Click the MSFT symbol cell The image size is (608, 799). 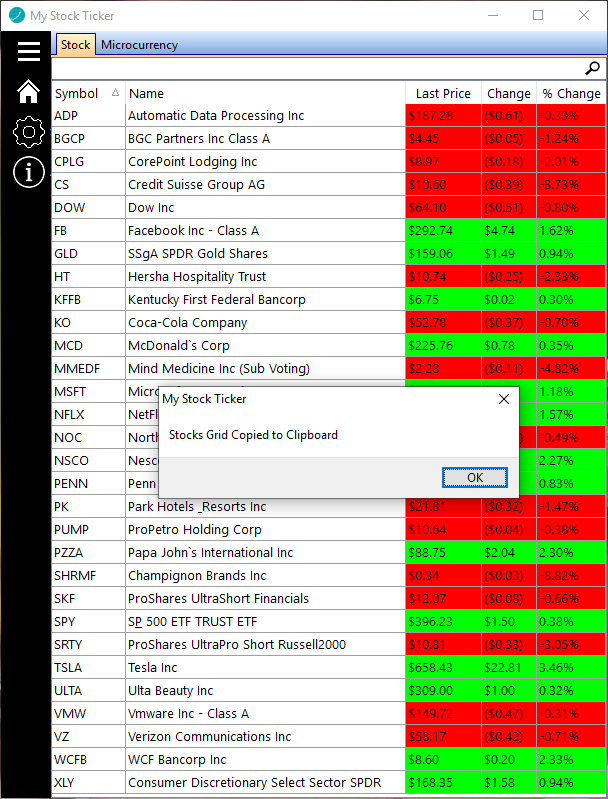[x=88, y=391]
